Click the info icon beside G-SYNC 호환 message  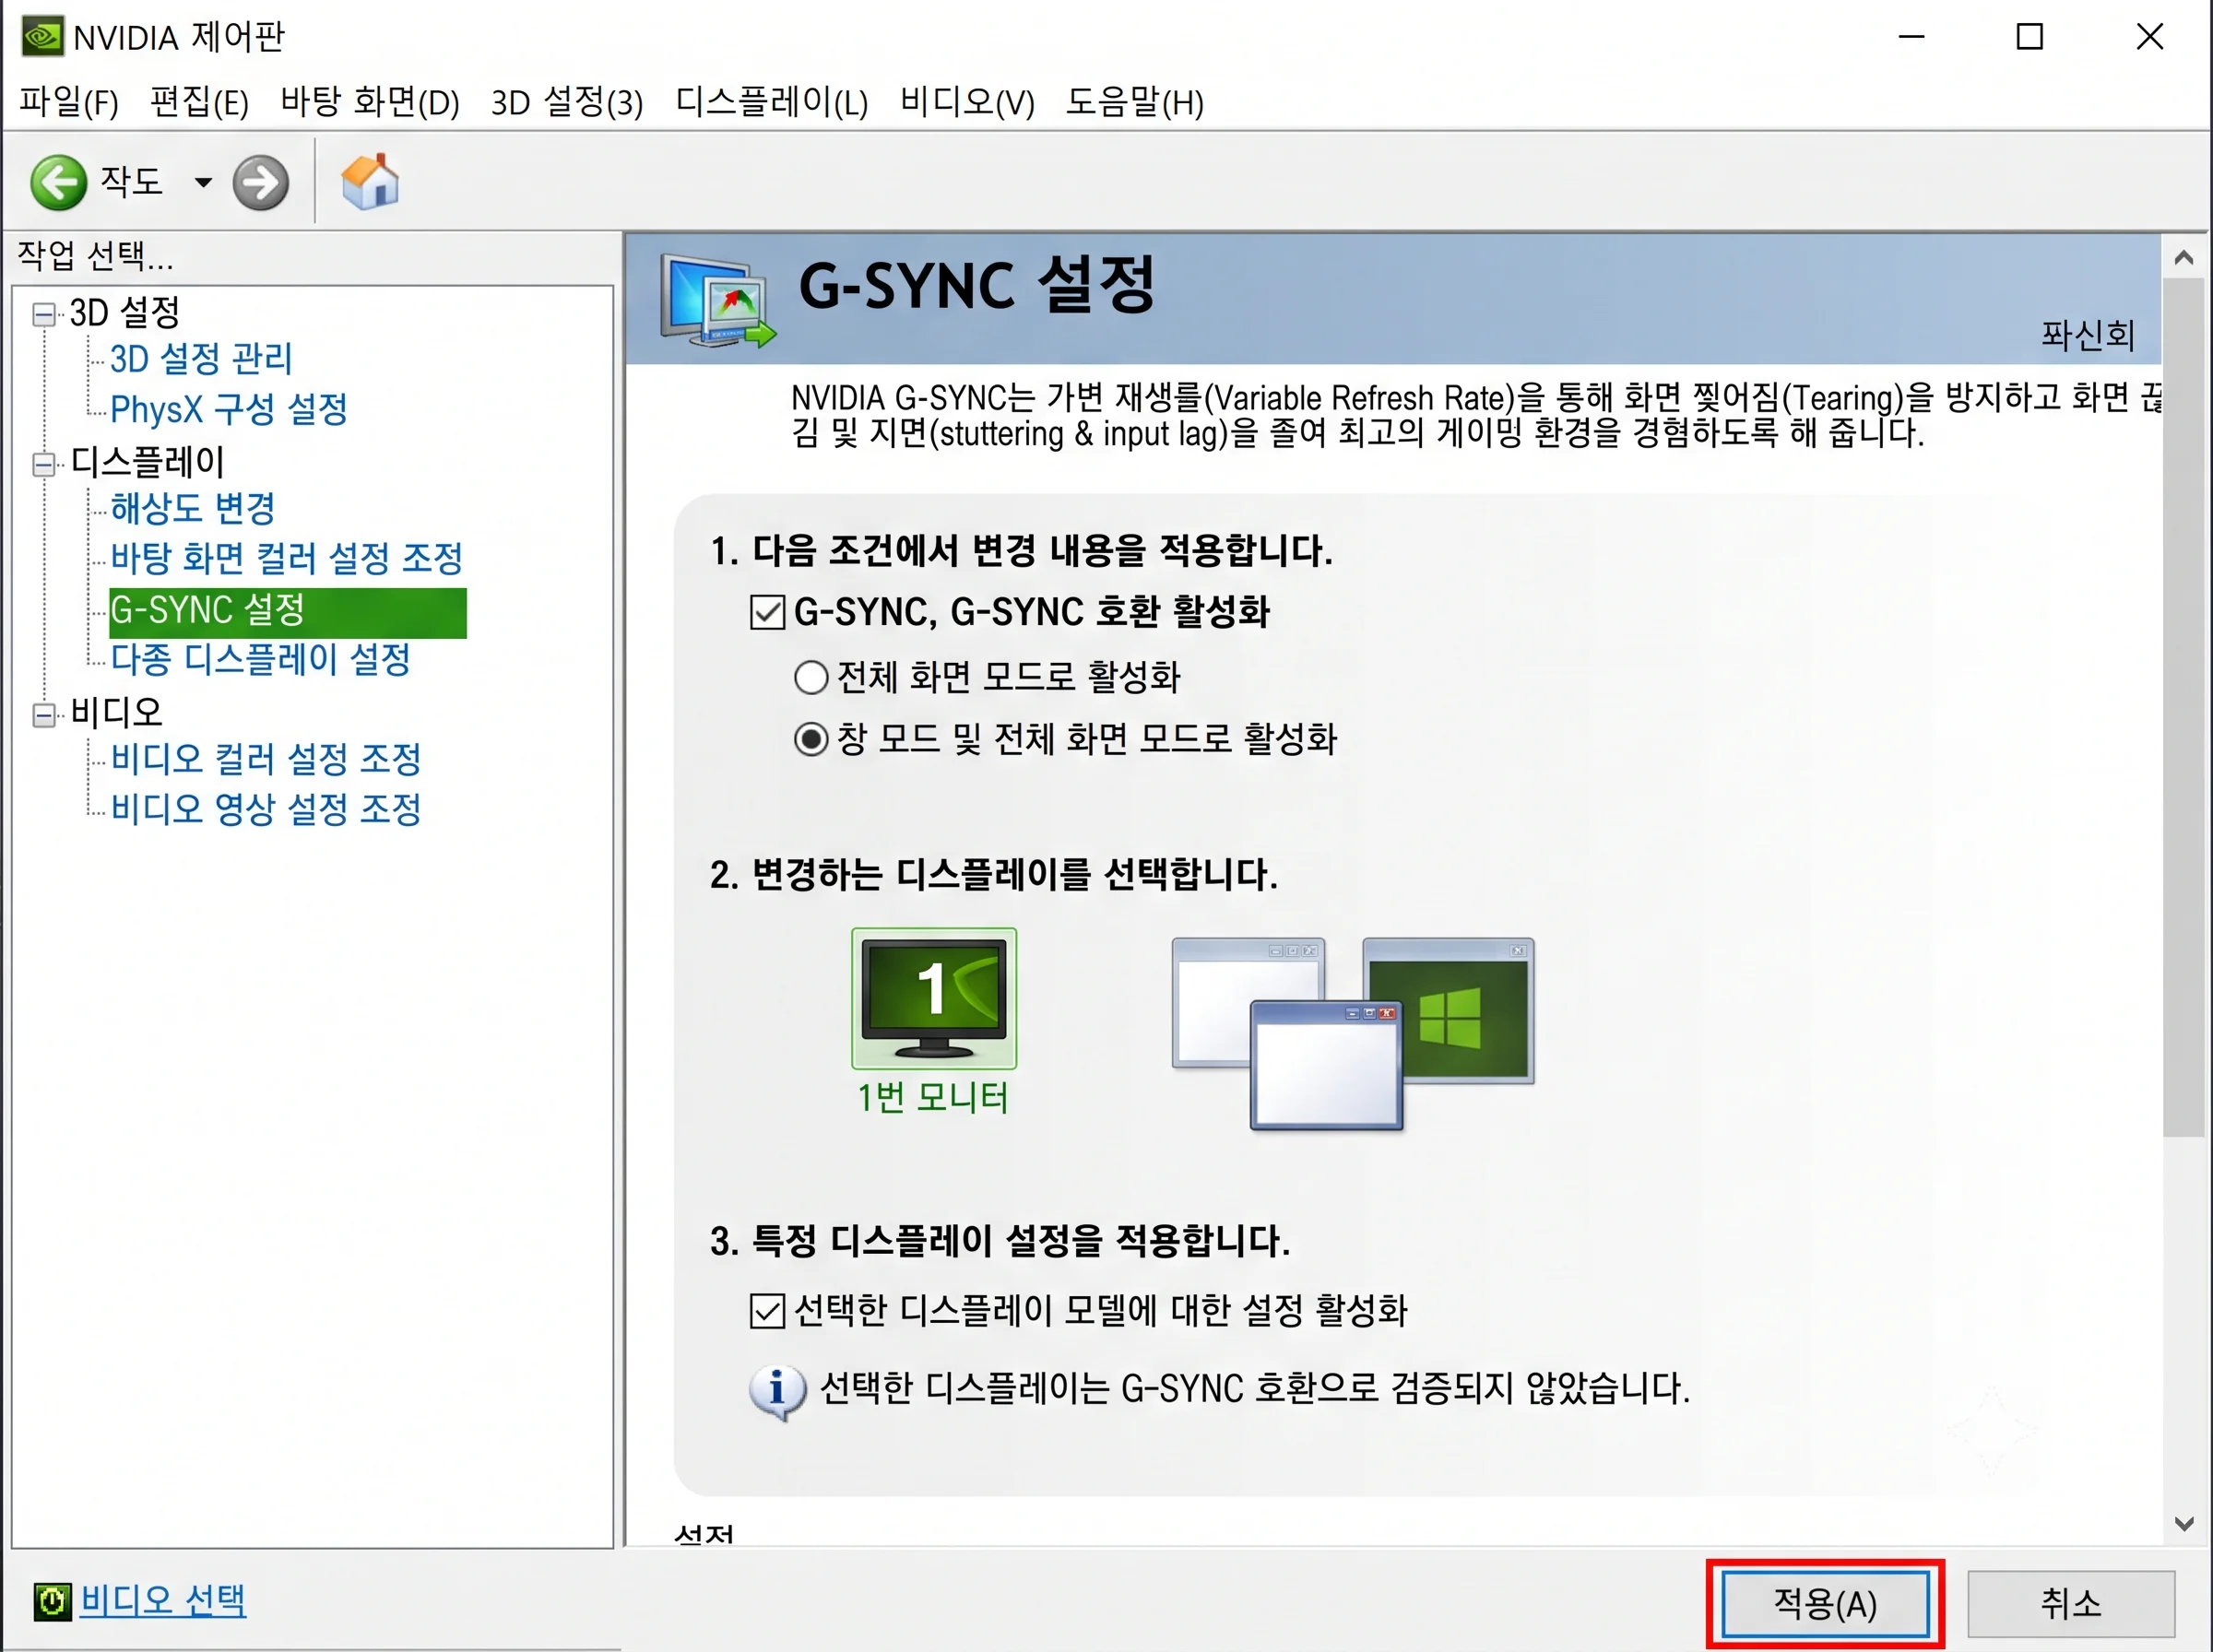coord(777,1391)
